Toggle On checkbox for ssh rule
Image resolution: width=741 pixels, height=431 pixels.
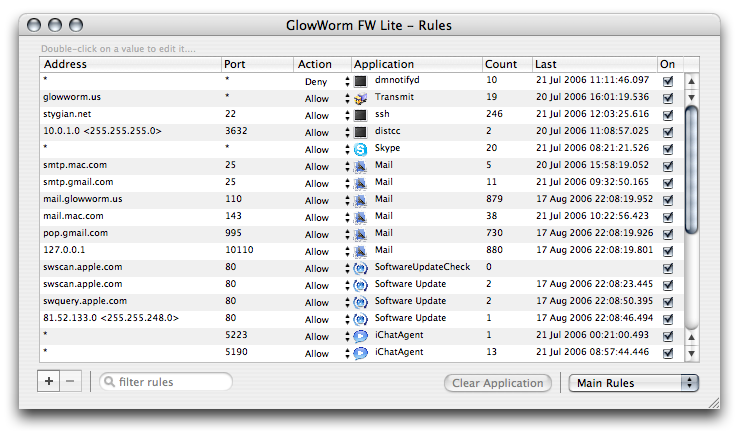point(668,115)
